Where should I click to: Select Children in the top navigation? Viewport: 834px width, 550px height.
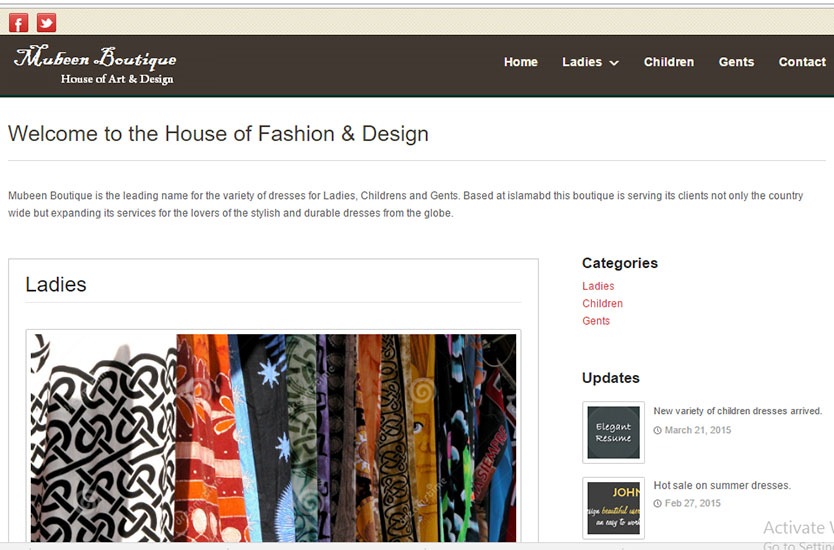tap(668, 62)
